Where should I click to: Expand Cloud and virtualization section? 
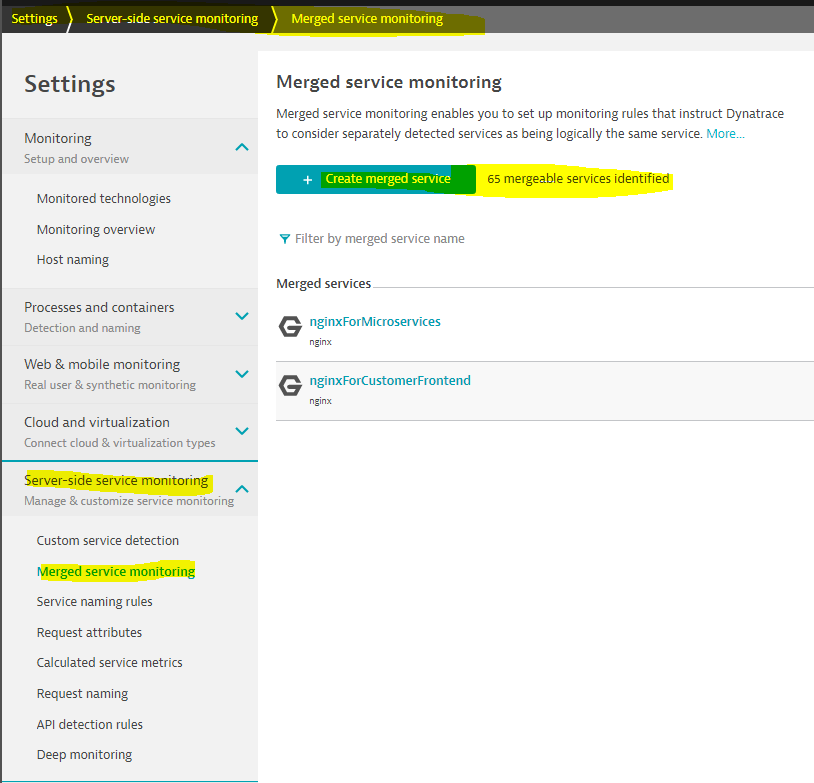(x=242, y=431)
